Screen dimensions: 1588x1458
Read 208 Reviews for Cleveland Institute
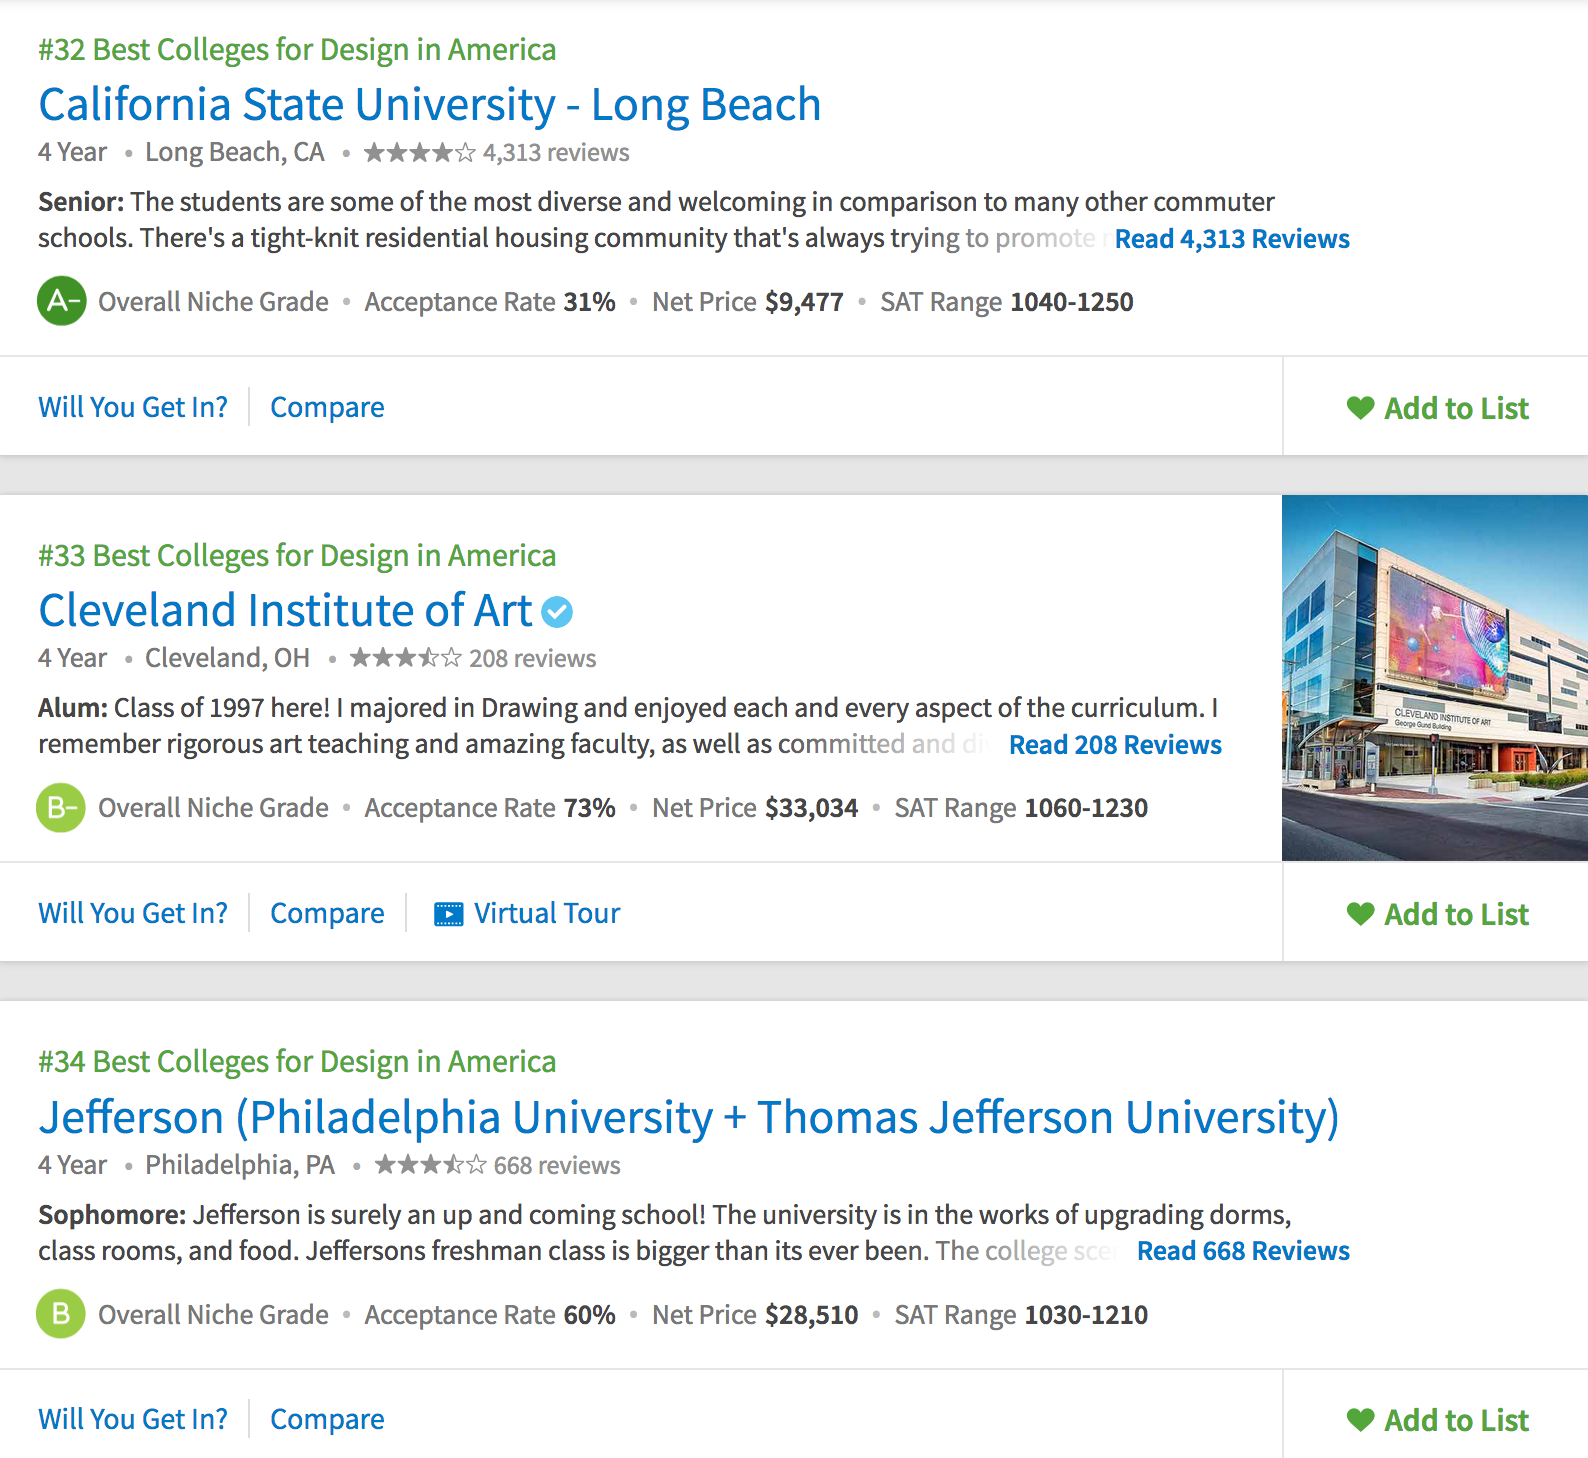pos(1115,745)
